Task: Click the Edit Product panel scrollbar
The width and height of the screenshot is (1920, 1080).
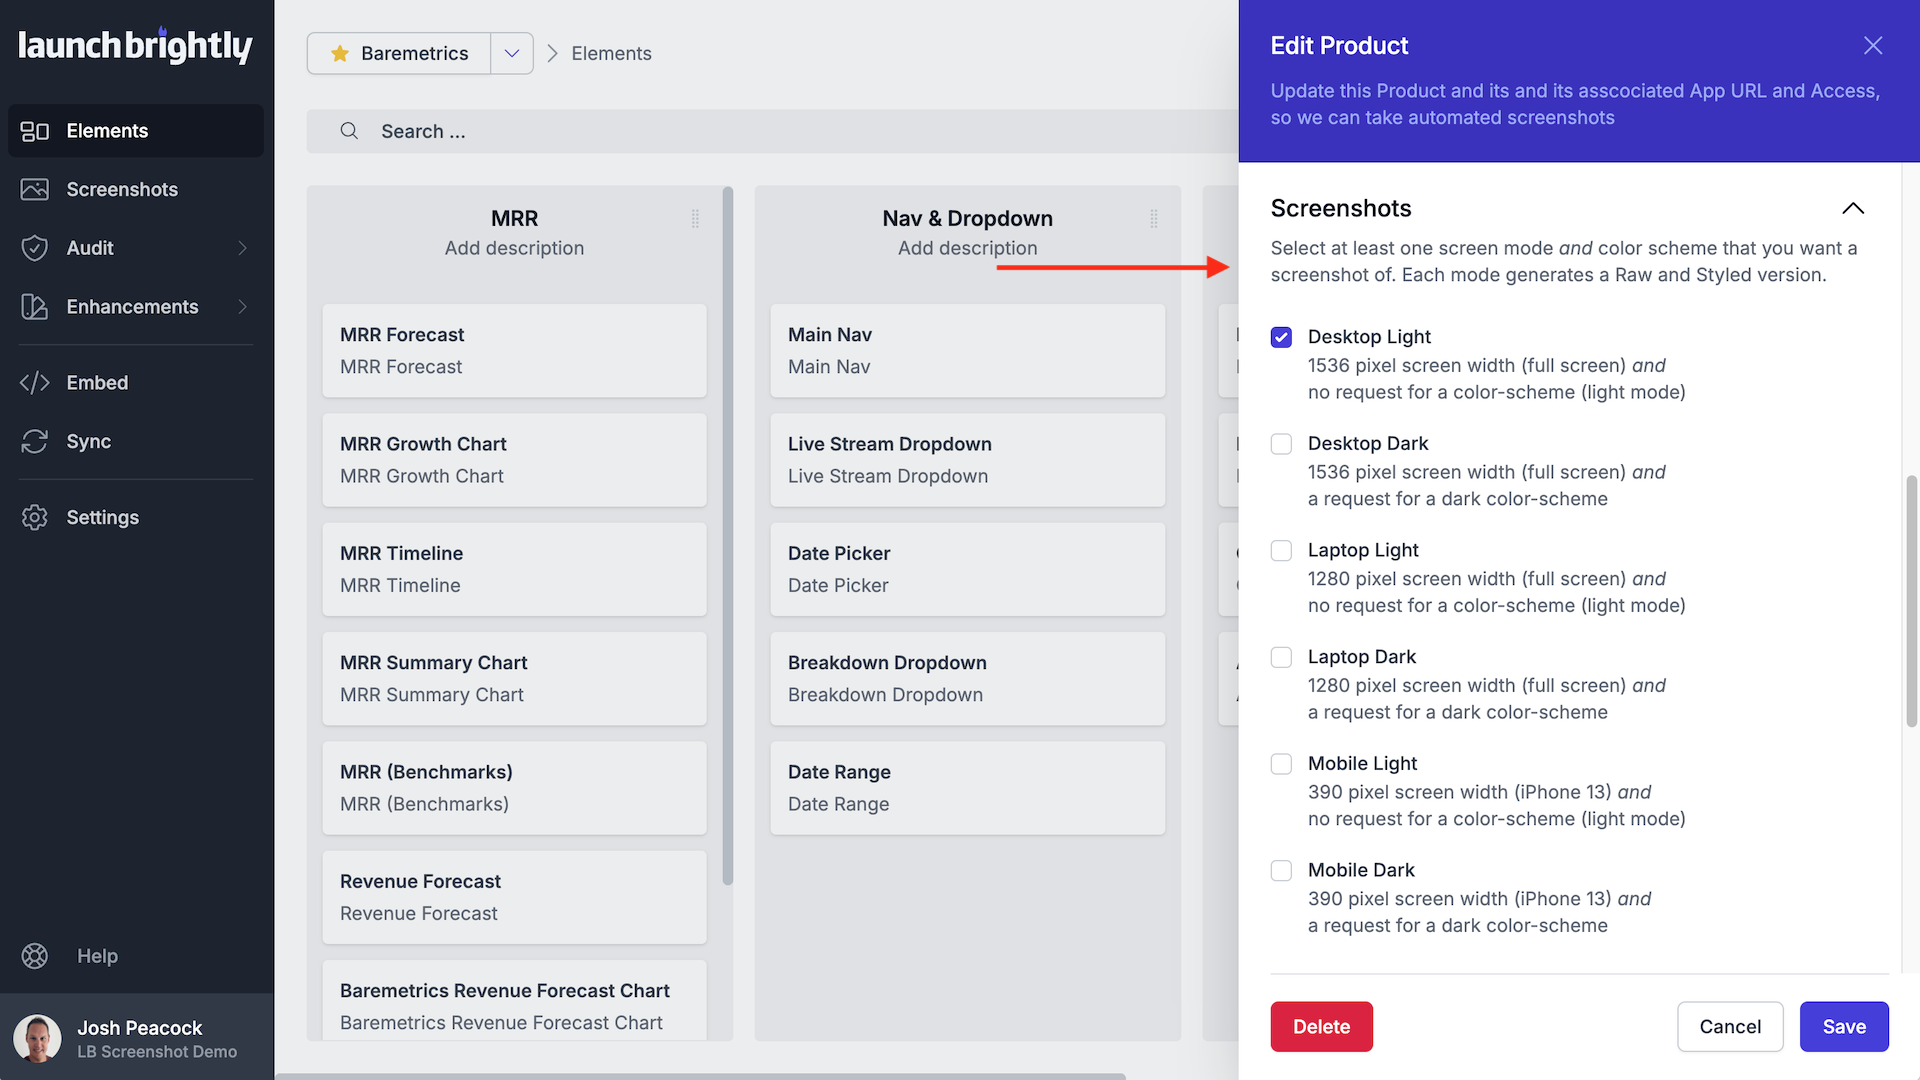Action: pos(1911,600)
